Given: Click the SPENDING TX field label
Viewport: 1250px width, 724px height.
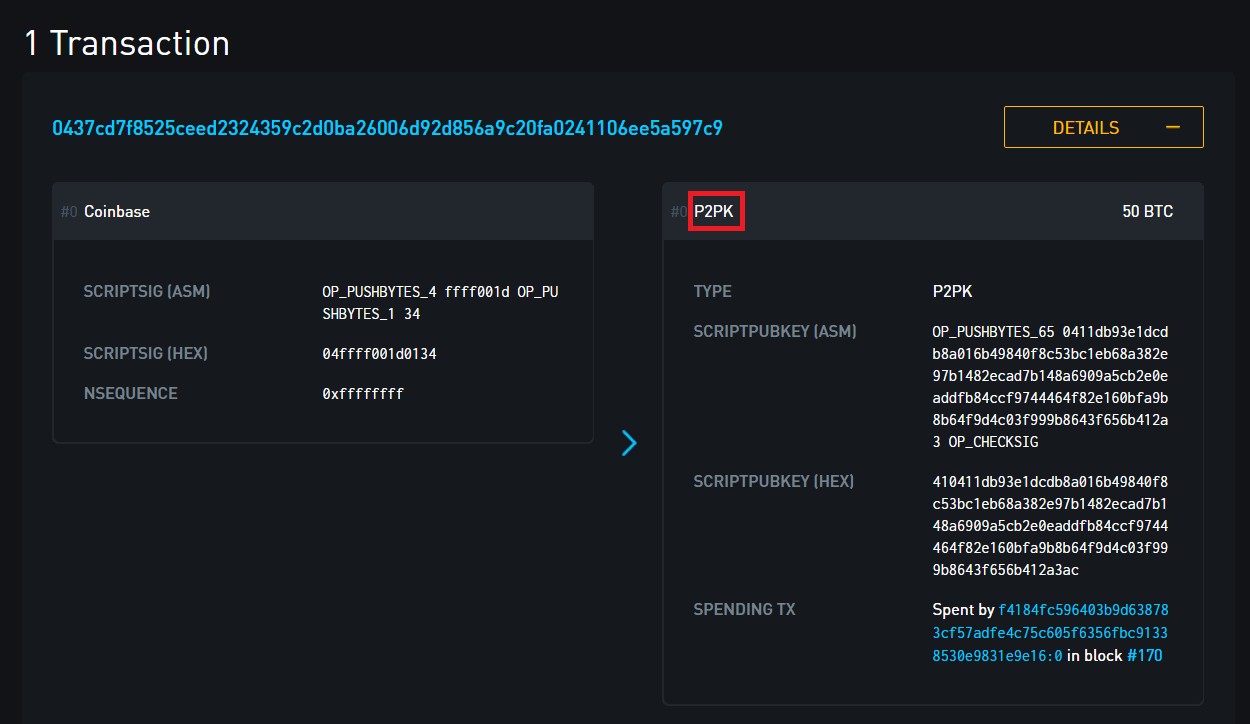Looking at the screenshot, I should tap(744, 609).
